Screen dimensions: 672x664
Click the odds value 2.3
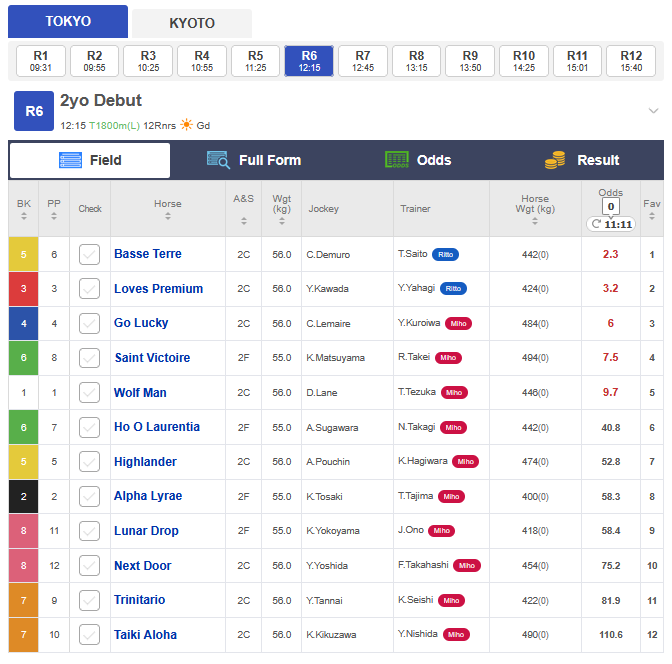[x=610, y=254]
